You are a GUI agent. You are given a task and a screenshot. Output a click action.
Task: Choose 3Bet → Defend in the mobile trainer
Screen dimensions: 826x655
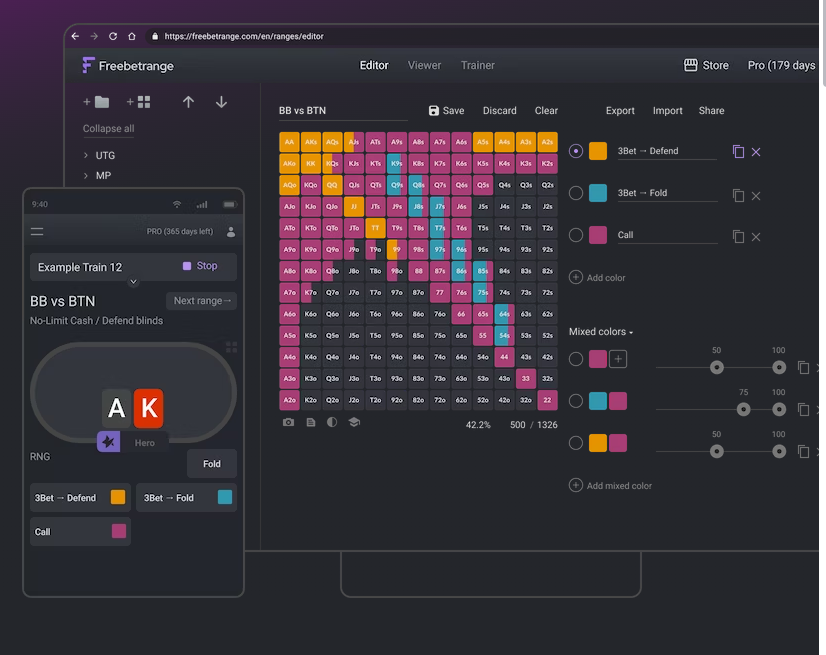(80, 497)
